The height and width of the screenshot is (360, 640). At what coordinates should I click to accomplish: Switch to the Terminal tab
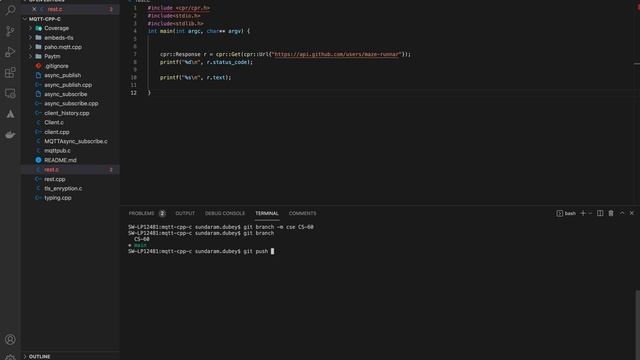267,213
